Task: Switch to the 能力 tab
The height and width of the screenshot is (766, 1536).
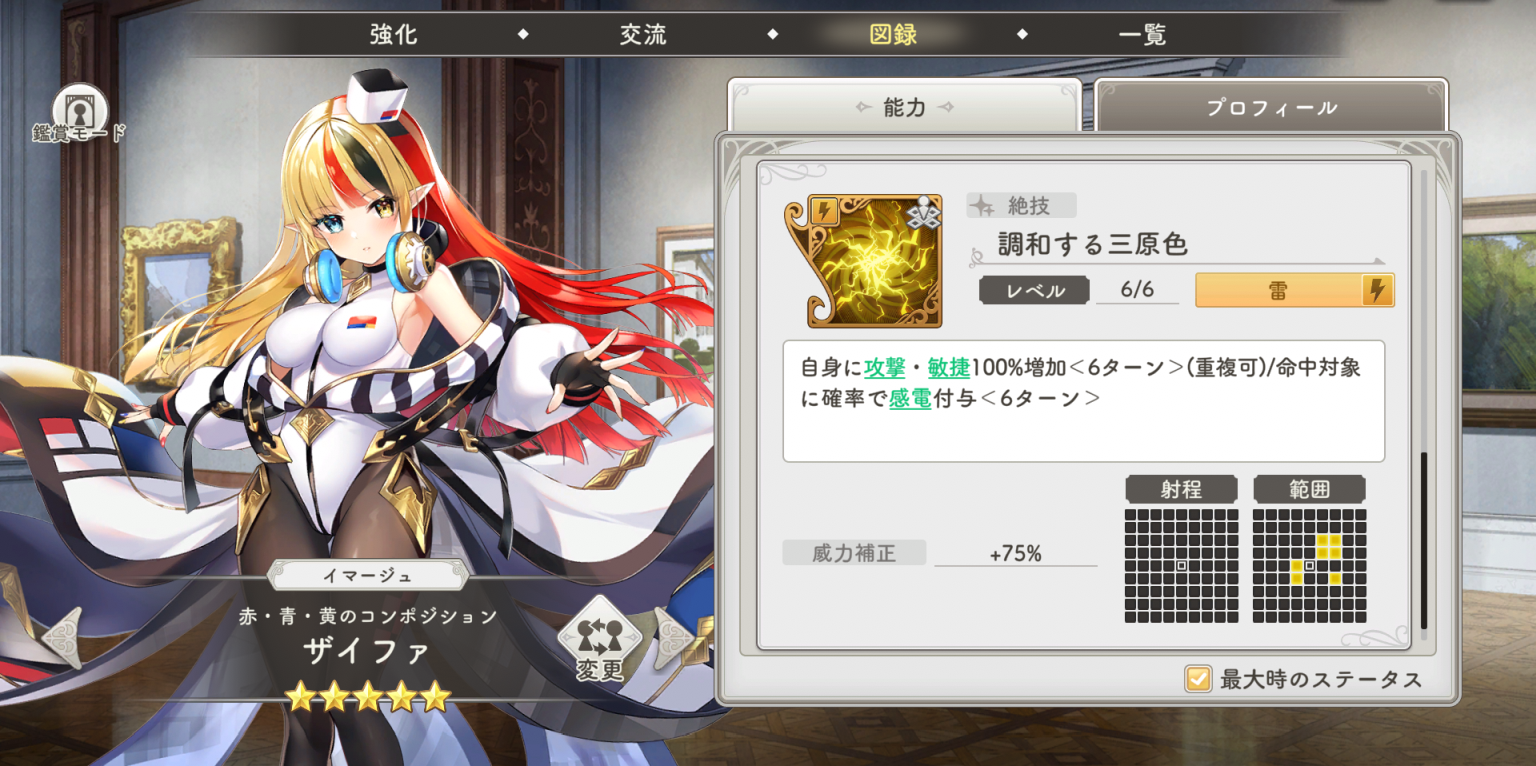Action: pyautogui.click(x=905, y=106)
